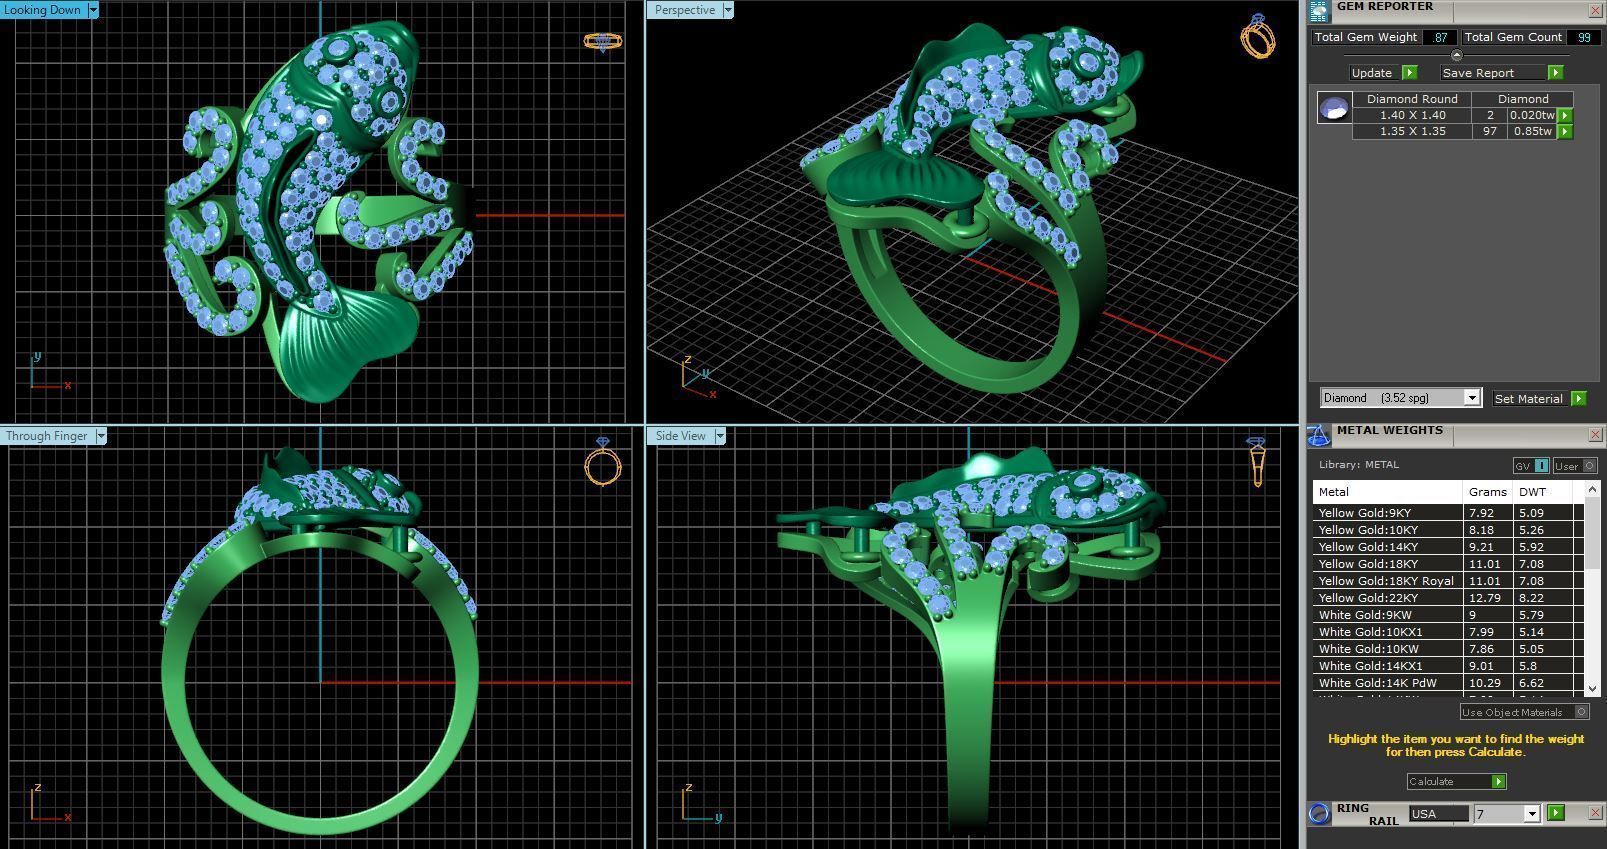Viewport: 1607px width, 849px height.
Task: Open the Through Finger viewport dropdown arrow
Action: pos(100,436)
